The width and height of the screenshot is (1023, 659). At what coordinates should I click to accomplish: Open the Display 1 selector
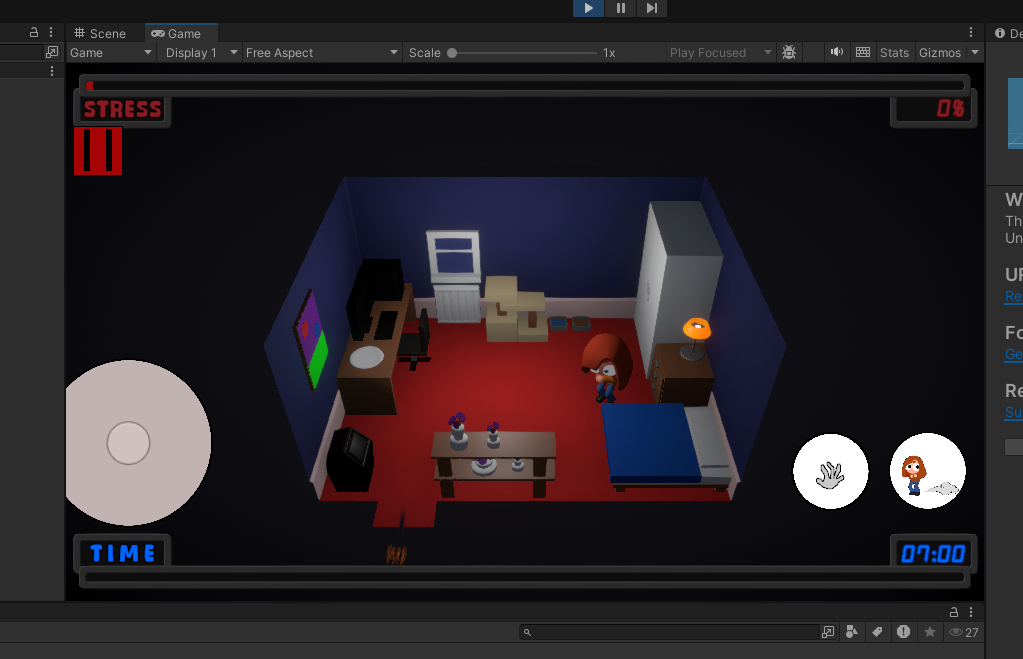197,52
